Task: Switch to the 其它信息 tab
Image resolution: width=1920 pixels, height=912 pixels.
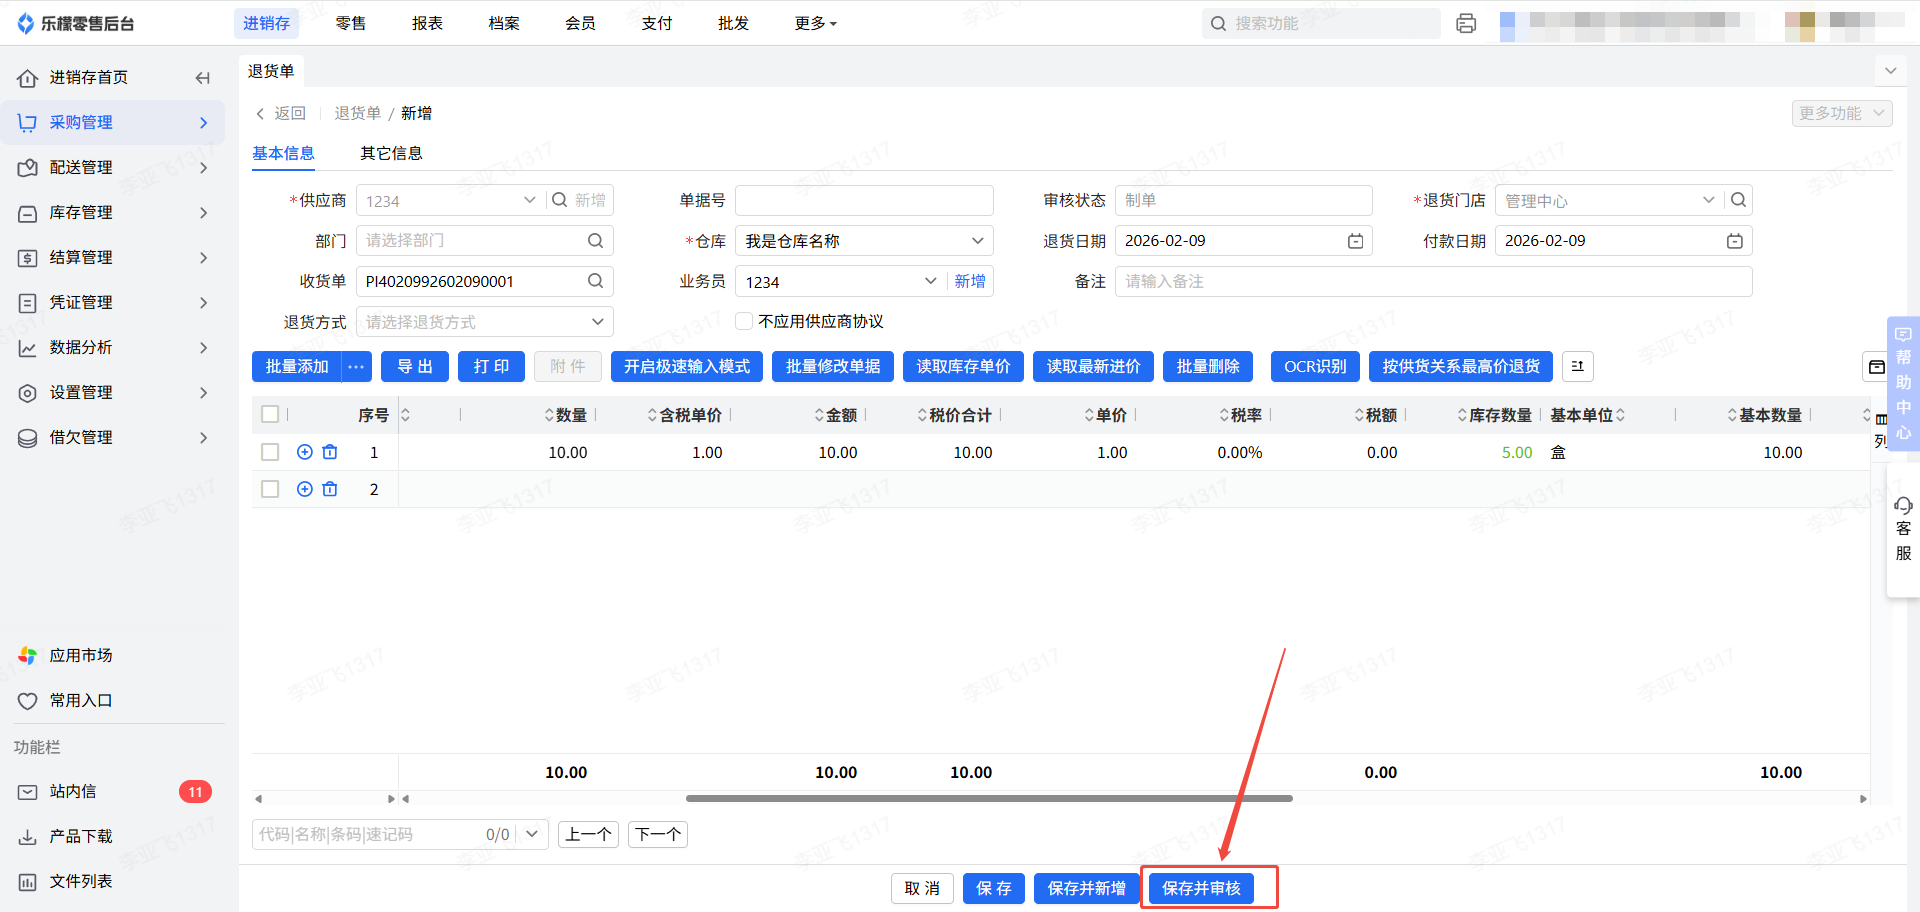Action: tap(391, 153)
